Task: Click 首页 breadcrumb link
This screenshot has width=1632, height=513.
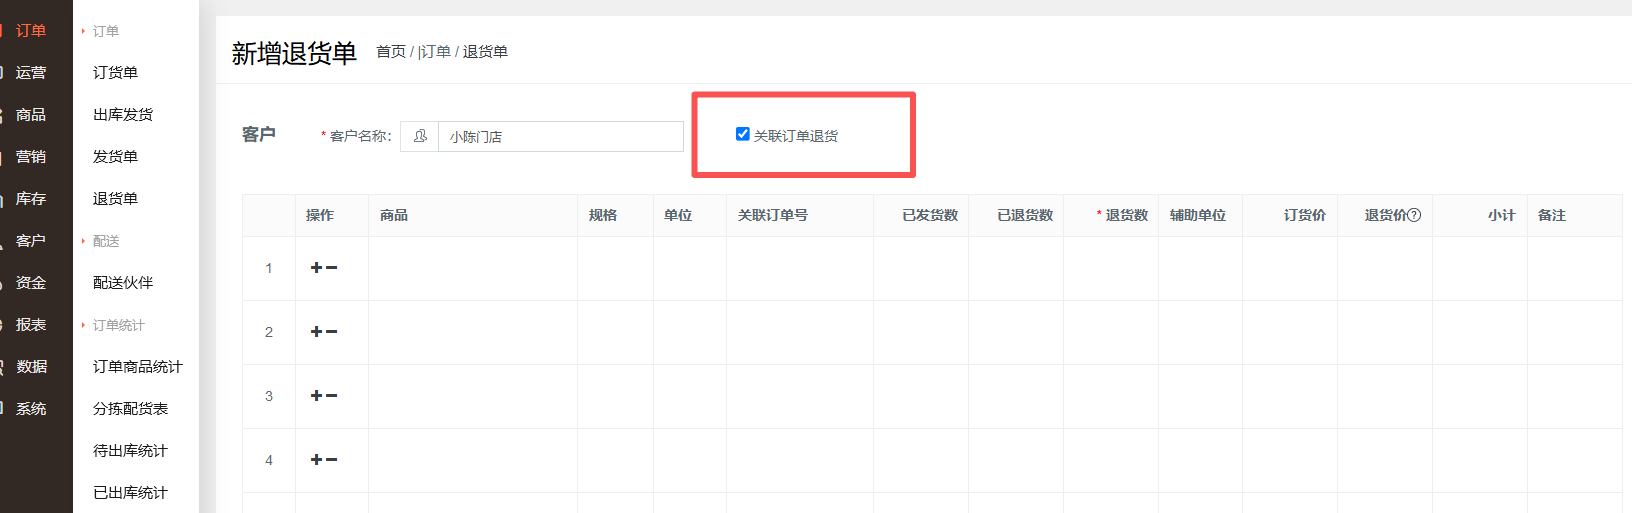Action: 391,52
